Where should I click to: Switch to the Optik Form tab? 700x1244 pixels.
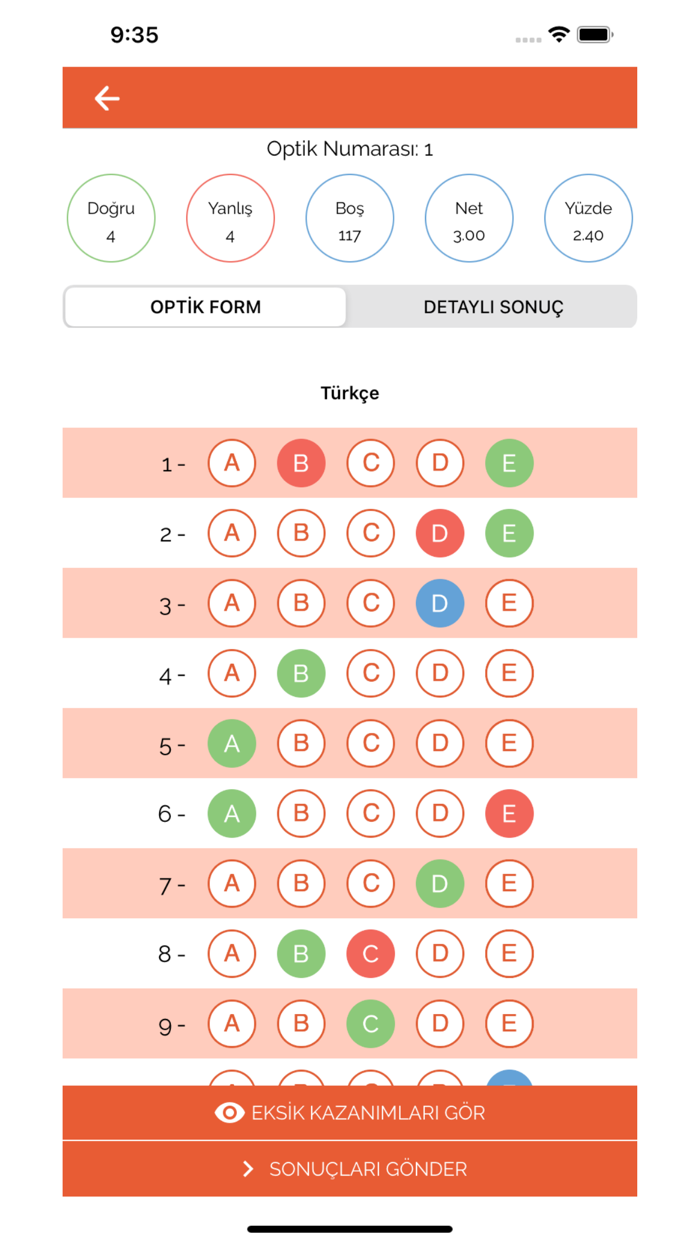tap(206, 307)
